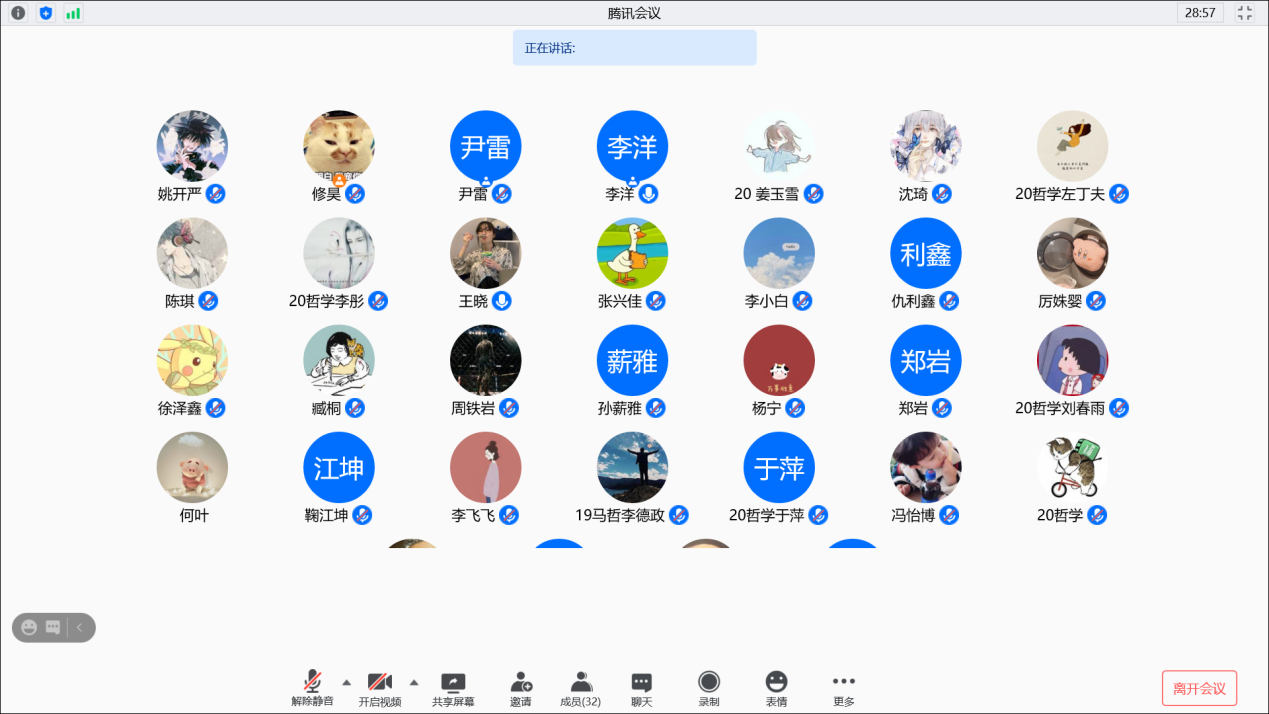The height and width of the screenshot is (714, 1269).
Task: Turn on video (开启视频)
Action: (379, 689)
